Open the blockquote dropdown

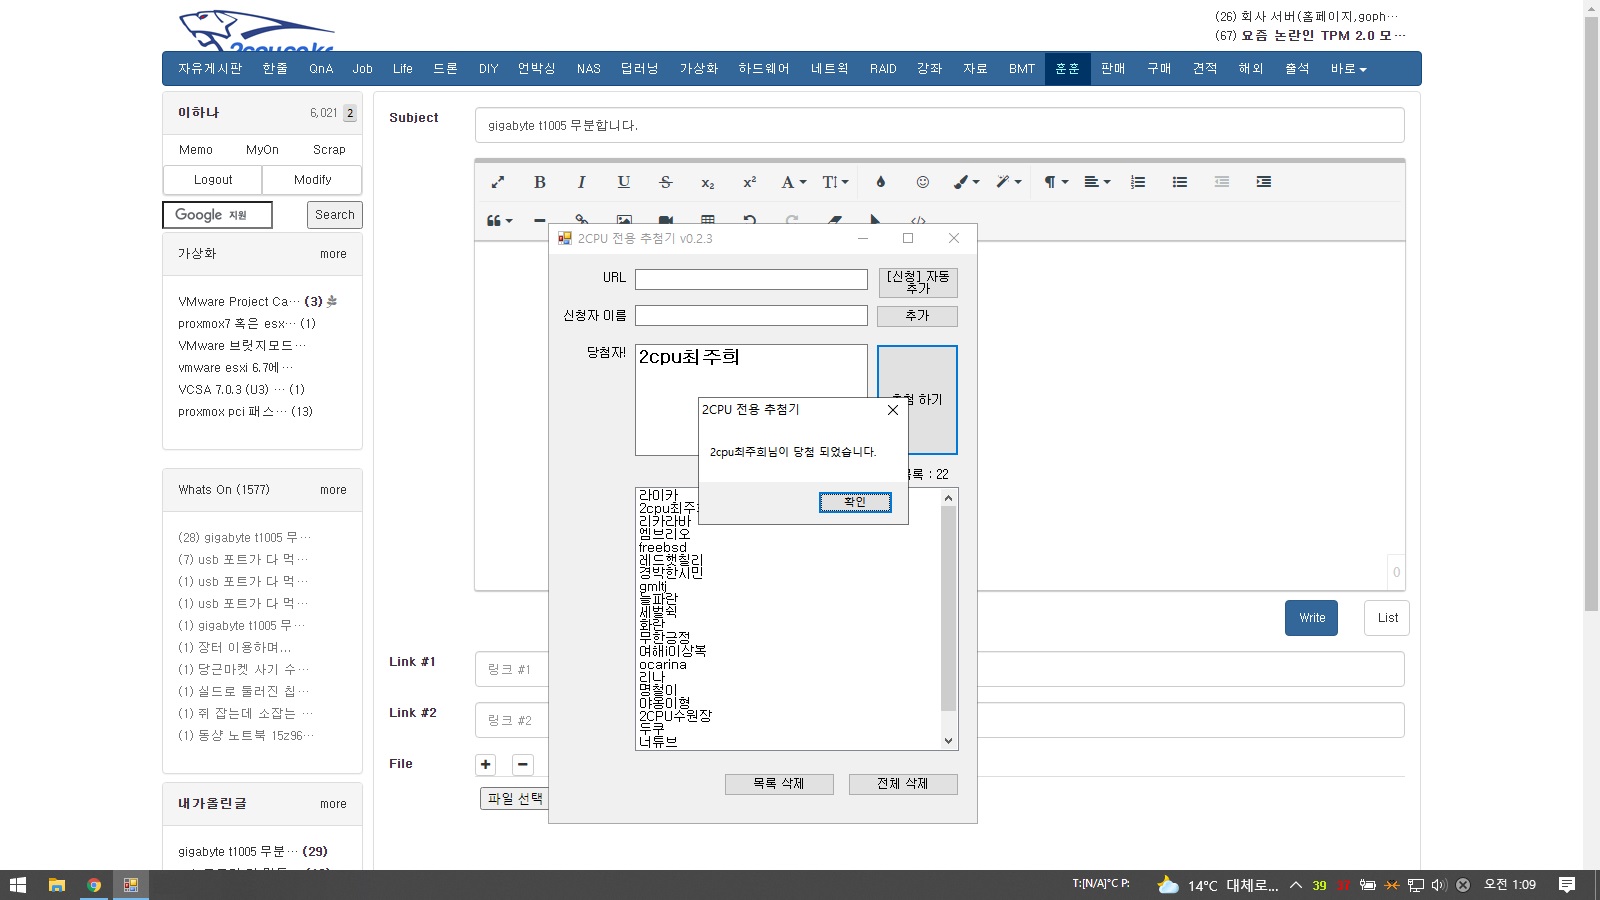coord(499,220)
